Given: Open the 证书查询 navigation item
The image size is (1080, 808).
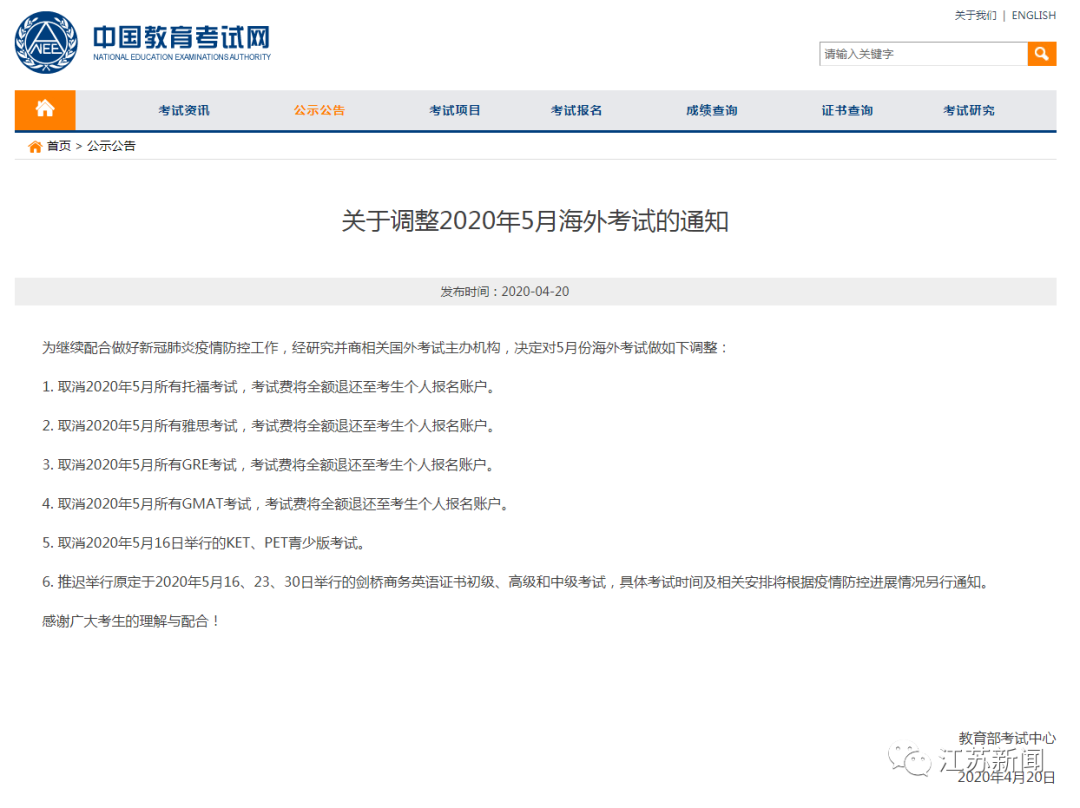Looking at the screenshot, I should 847,111.
